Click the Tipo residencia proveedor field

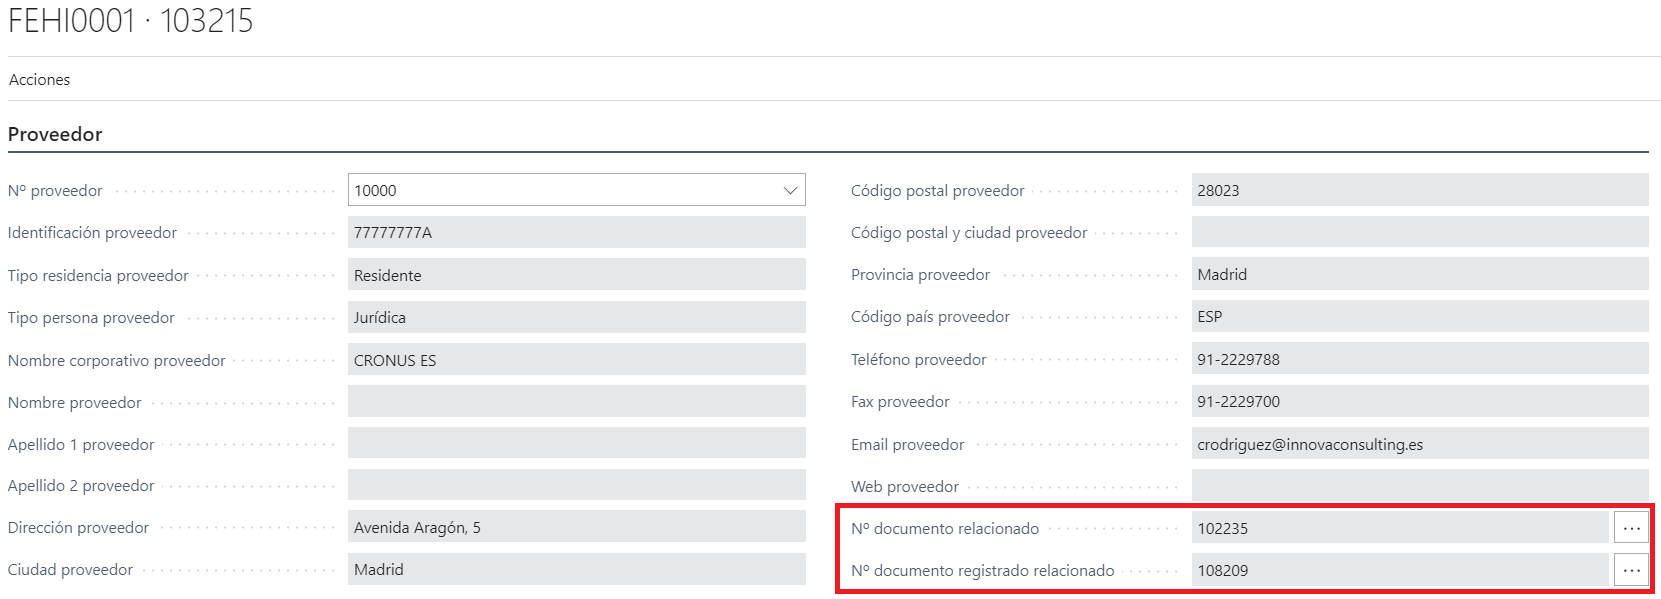[x=576, y=275]
